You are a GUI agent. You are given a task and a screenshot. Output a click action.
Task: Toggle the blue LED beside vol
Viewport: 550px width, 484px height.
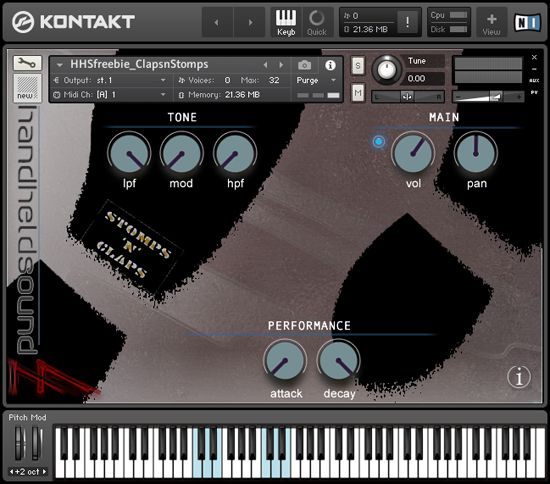pyautogui.click(x=378, y=141)
